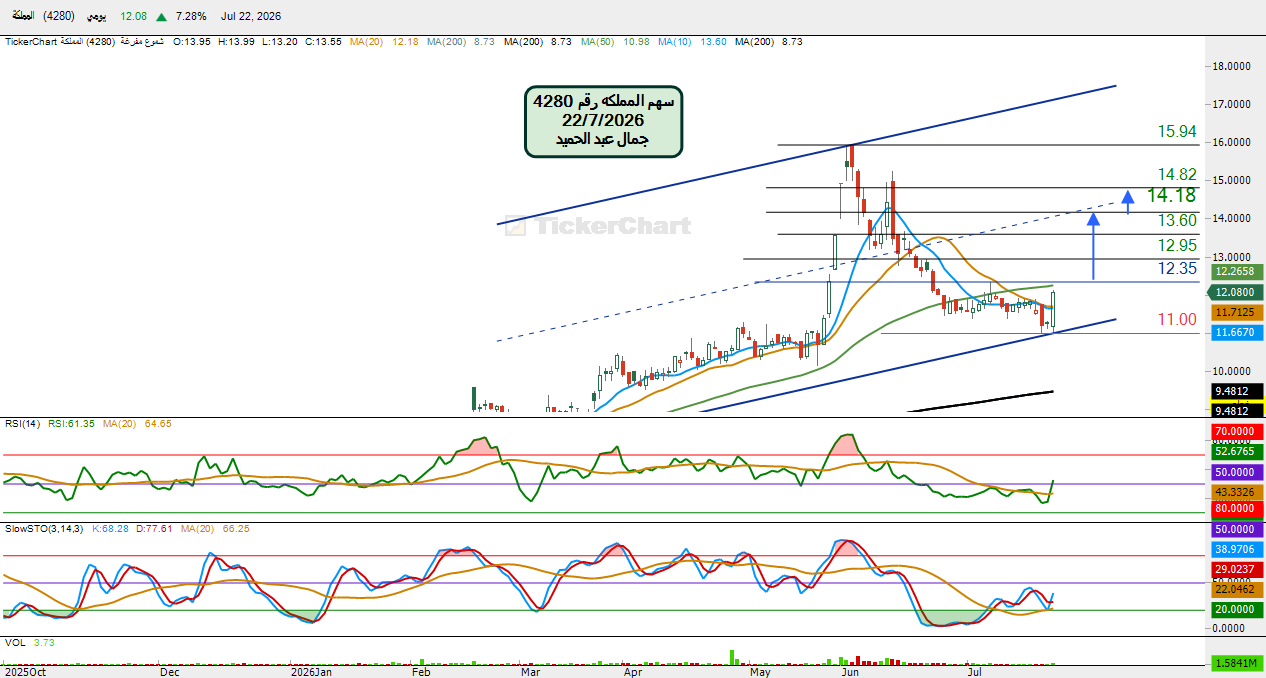The width and height of the screenshot is (1266, 678).
Task: Click the orange 11.7125 price axis tag
Action: (1237, 313)
